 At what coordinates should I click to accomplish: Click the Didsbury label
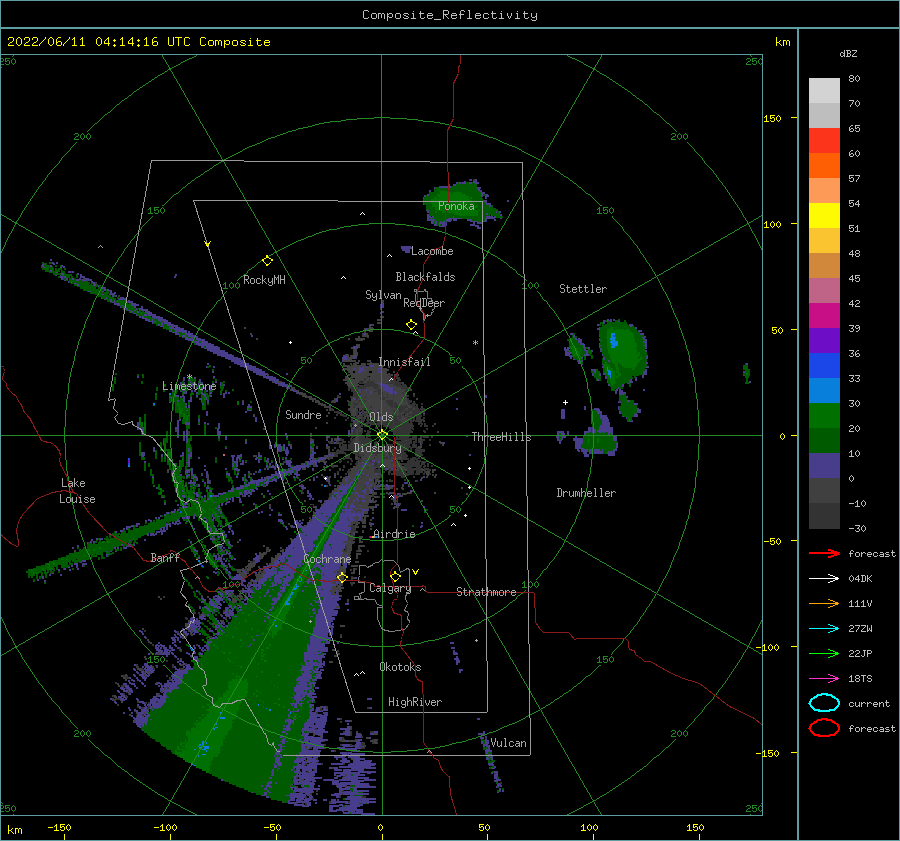tap(377, 448)
